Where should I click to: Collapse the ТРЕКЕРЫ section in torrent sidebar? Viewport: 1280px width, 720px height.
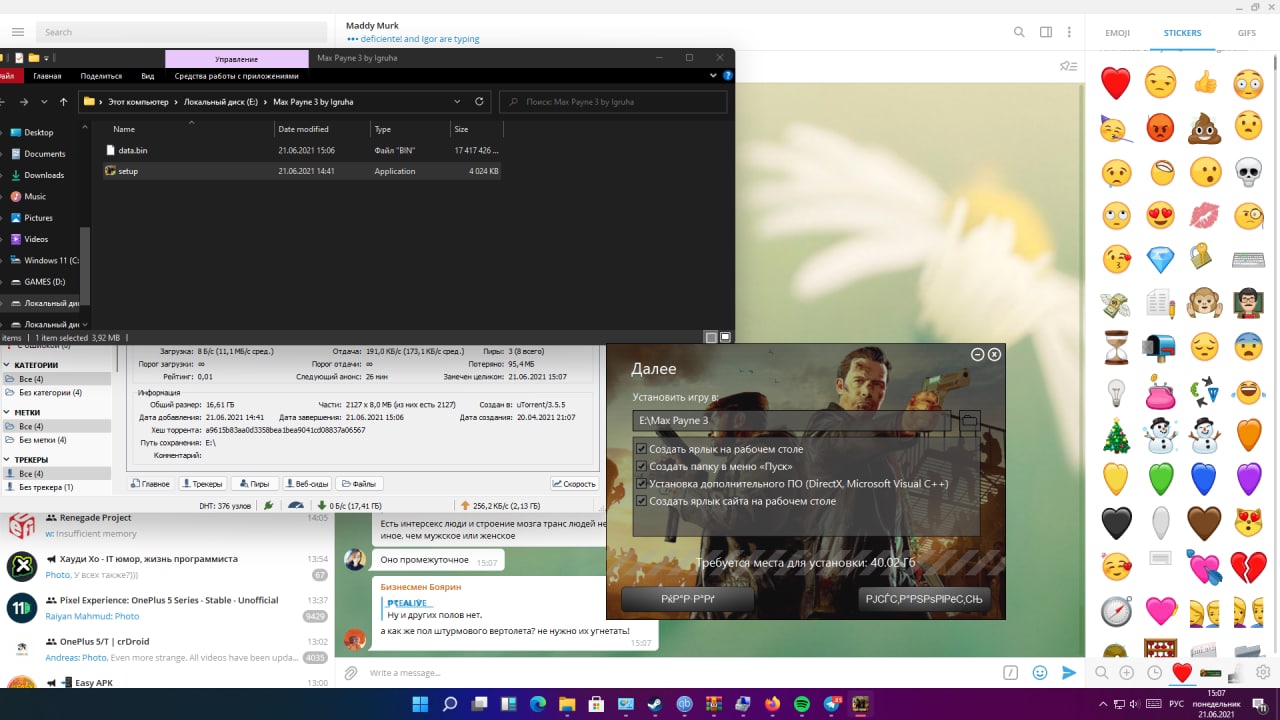[x=7, y=460]
